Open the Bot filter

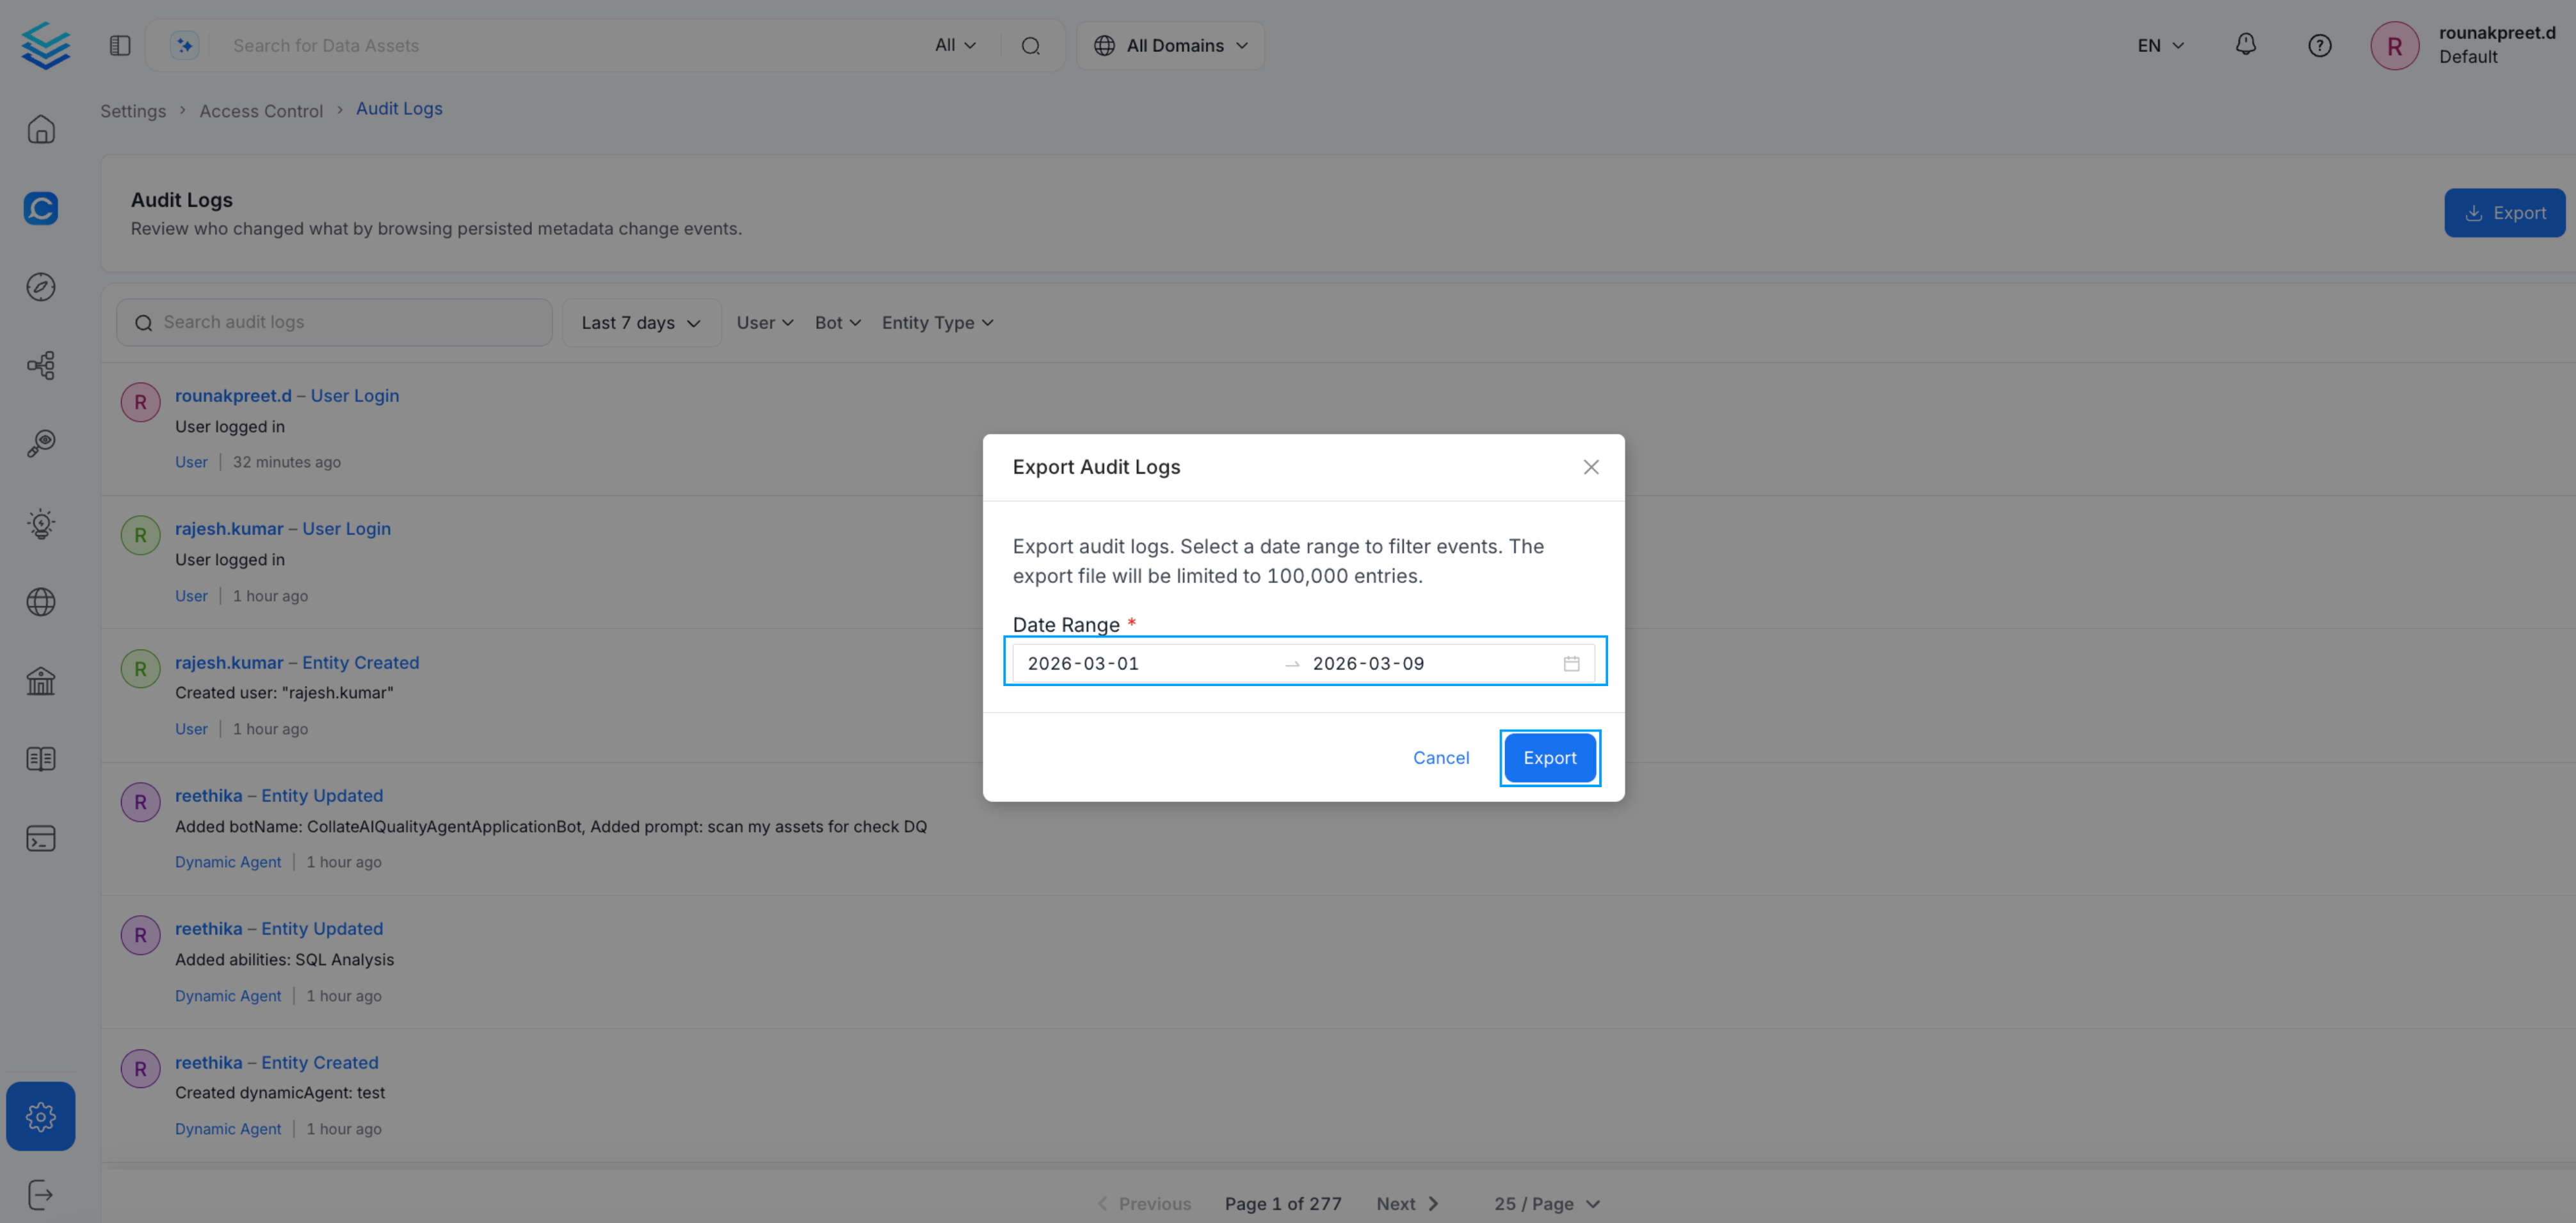[837, 322]
